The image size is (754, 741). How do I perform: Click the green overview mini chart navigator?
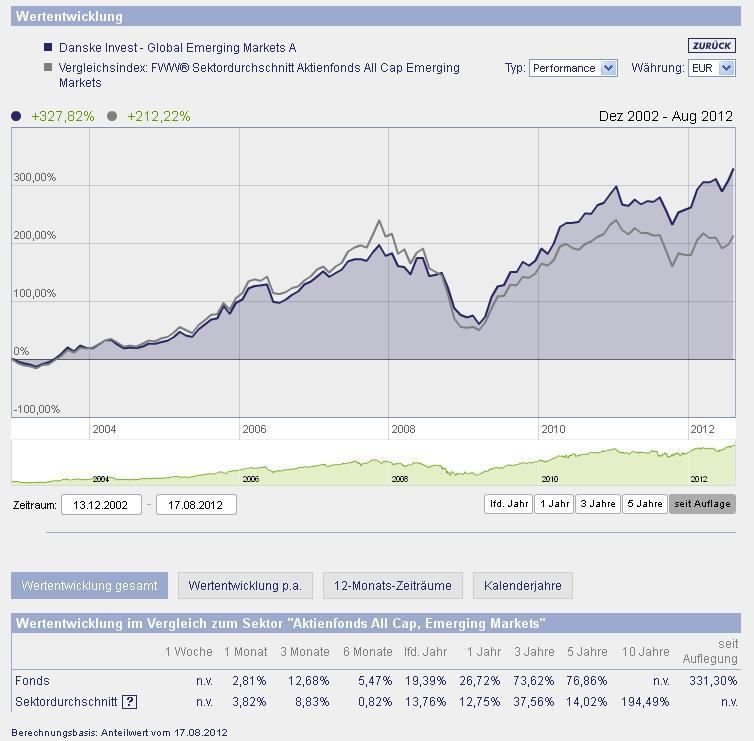point(373,465)
